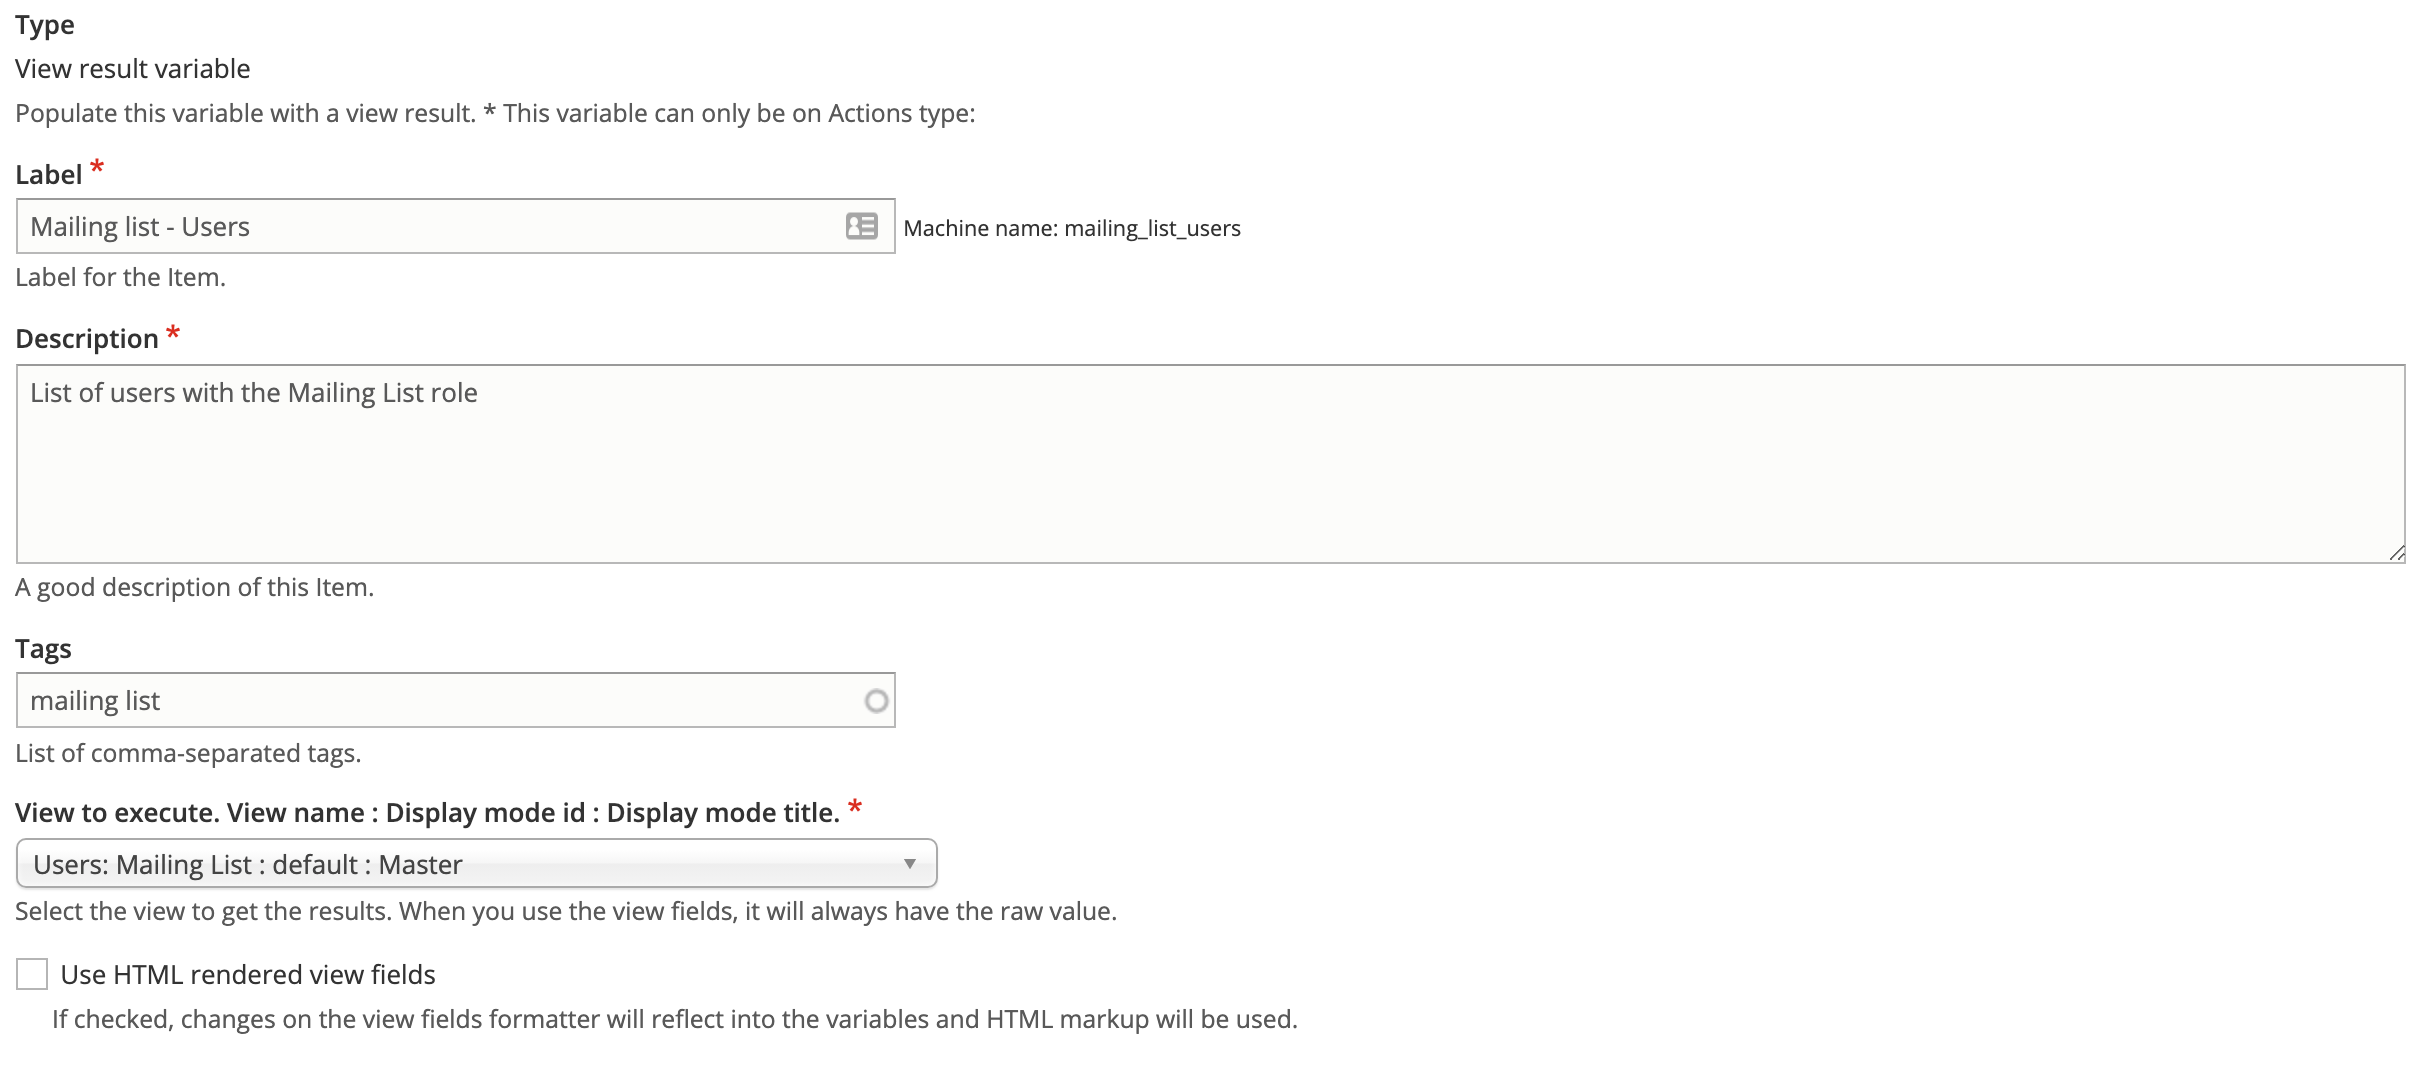Click 'Select the view to get the results' help text
The width and height of the screenshot is (2426, 1068).
pos(566,911)
